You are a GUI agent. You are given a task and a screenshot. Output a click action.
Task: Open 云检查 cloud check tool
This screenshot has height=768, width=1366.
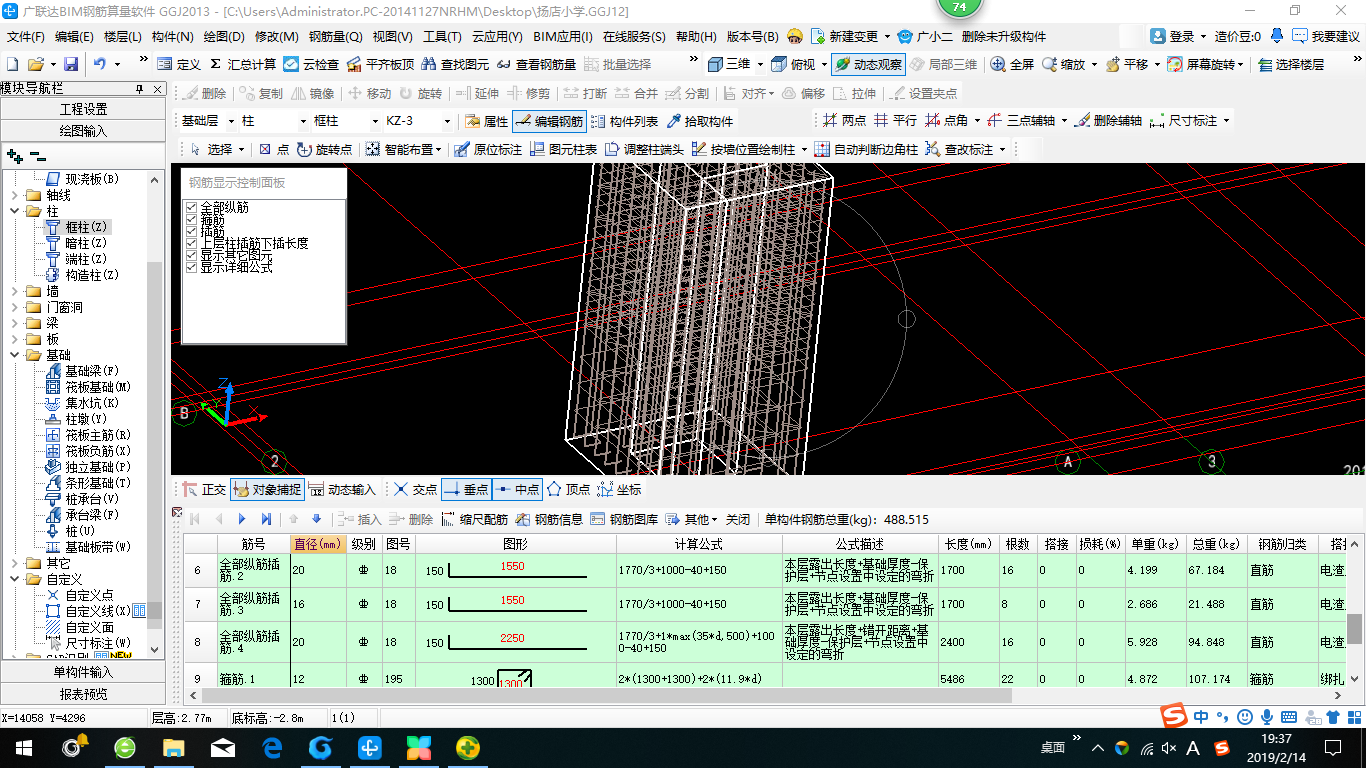tap(311, 64)
